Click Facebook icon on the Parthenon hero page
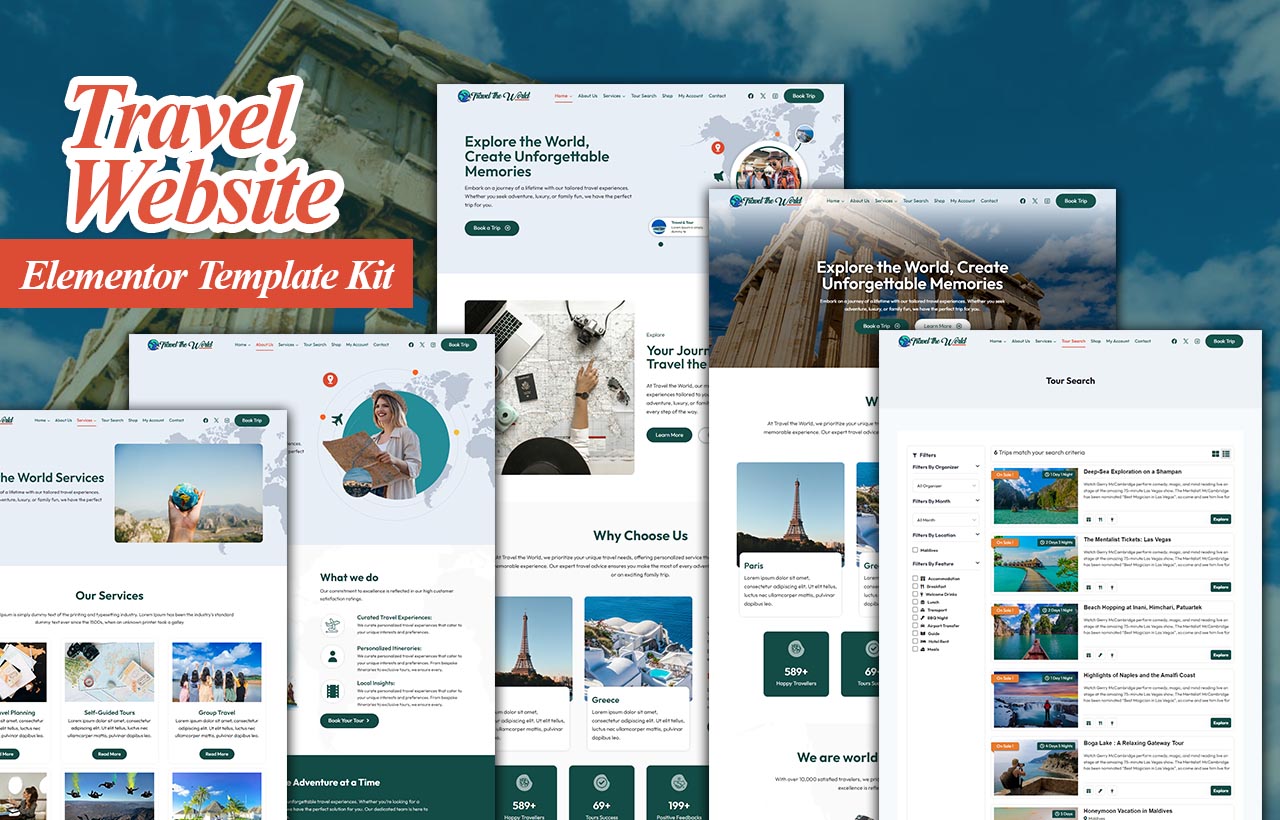The height and width of the screenshot is (820, 1280). tap(1022, 201)
